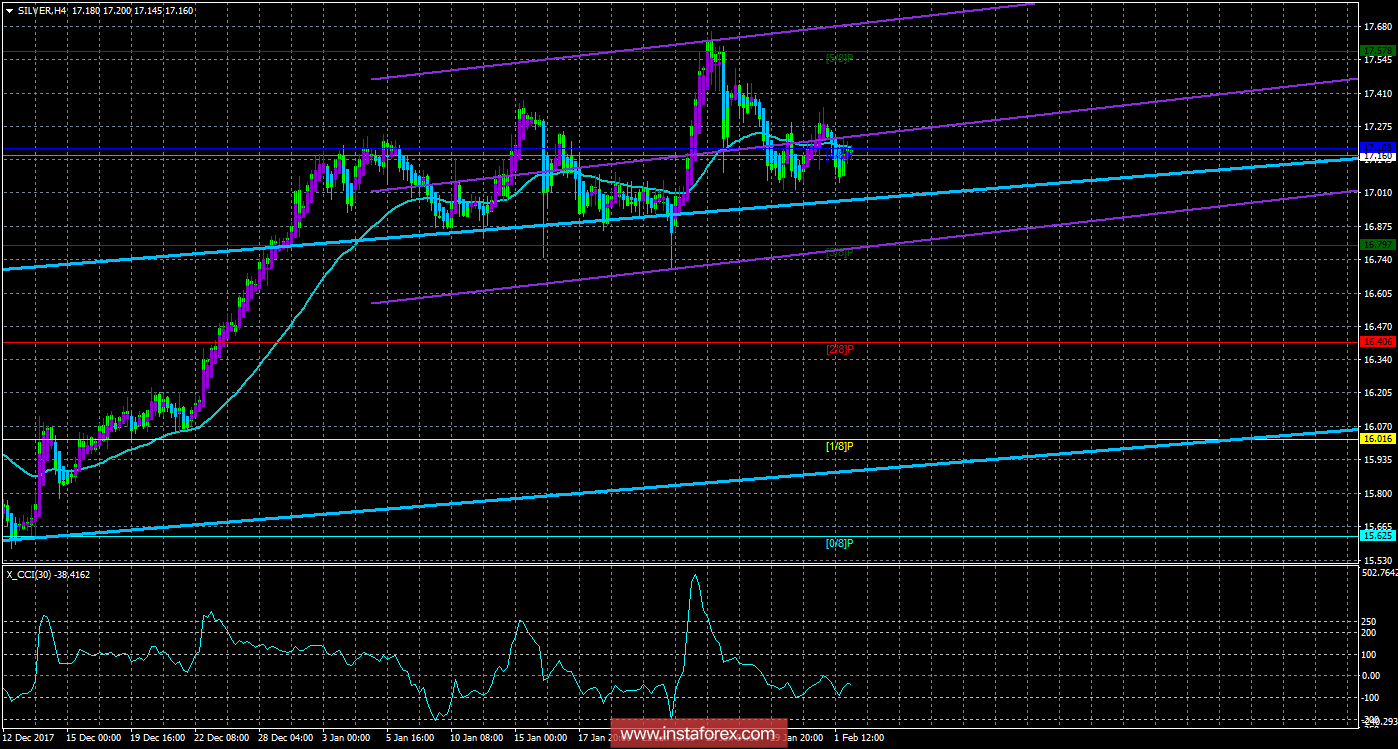
Task: Click the green 17.578 price tag
Action: pos(1377,50)
